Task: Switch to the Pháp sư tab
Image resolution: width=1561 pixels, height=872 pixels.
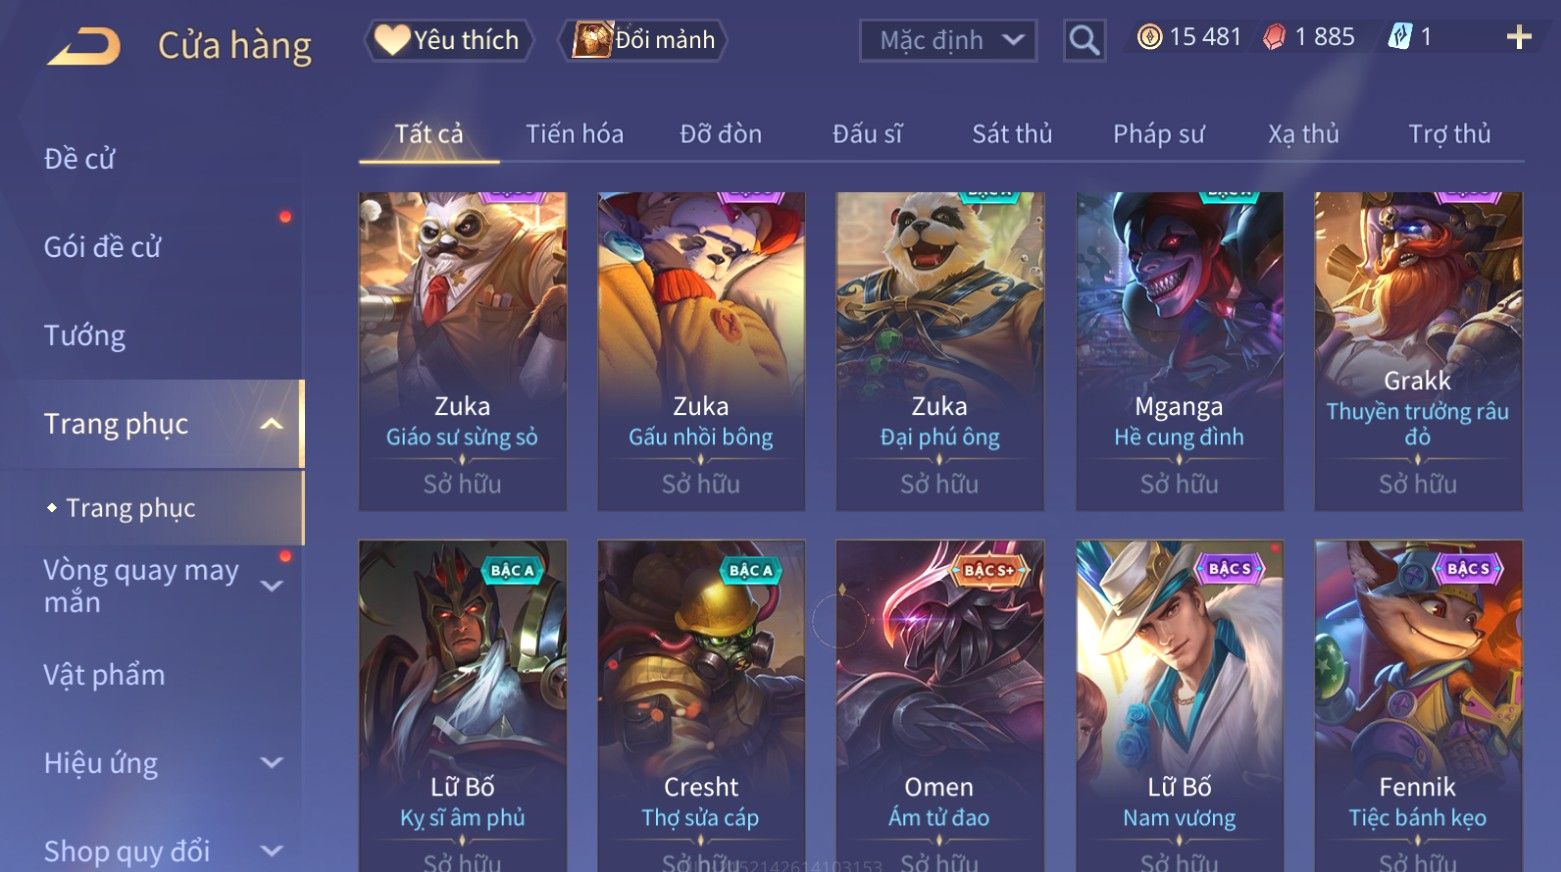Action: 1158,134
